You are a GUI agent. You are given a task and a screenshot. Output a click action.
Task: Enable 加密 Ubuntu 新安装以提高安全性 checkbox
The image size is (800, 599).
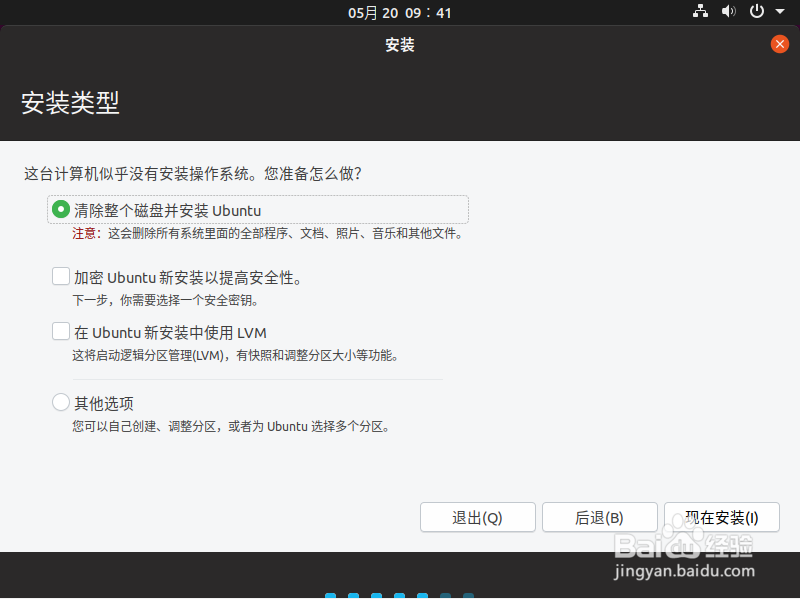point(61,277)
